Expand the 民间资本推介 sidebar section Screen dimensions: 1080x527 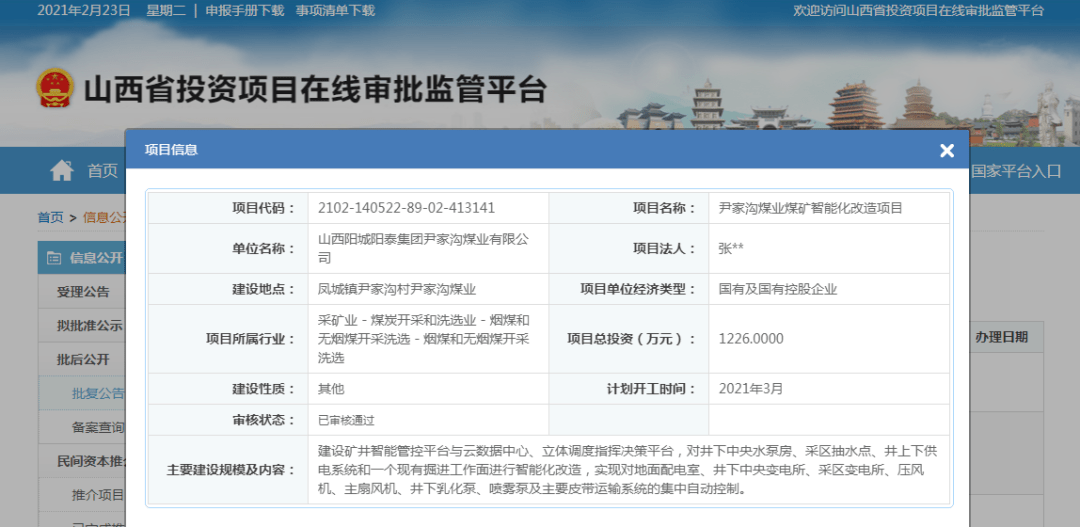[90, 461]
